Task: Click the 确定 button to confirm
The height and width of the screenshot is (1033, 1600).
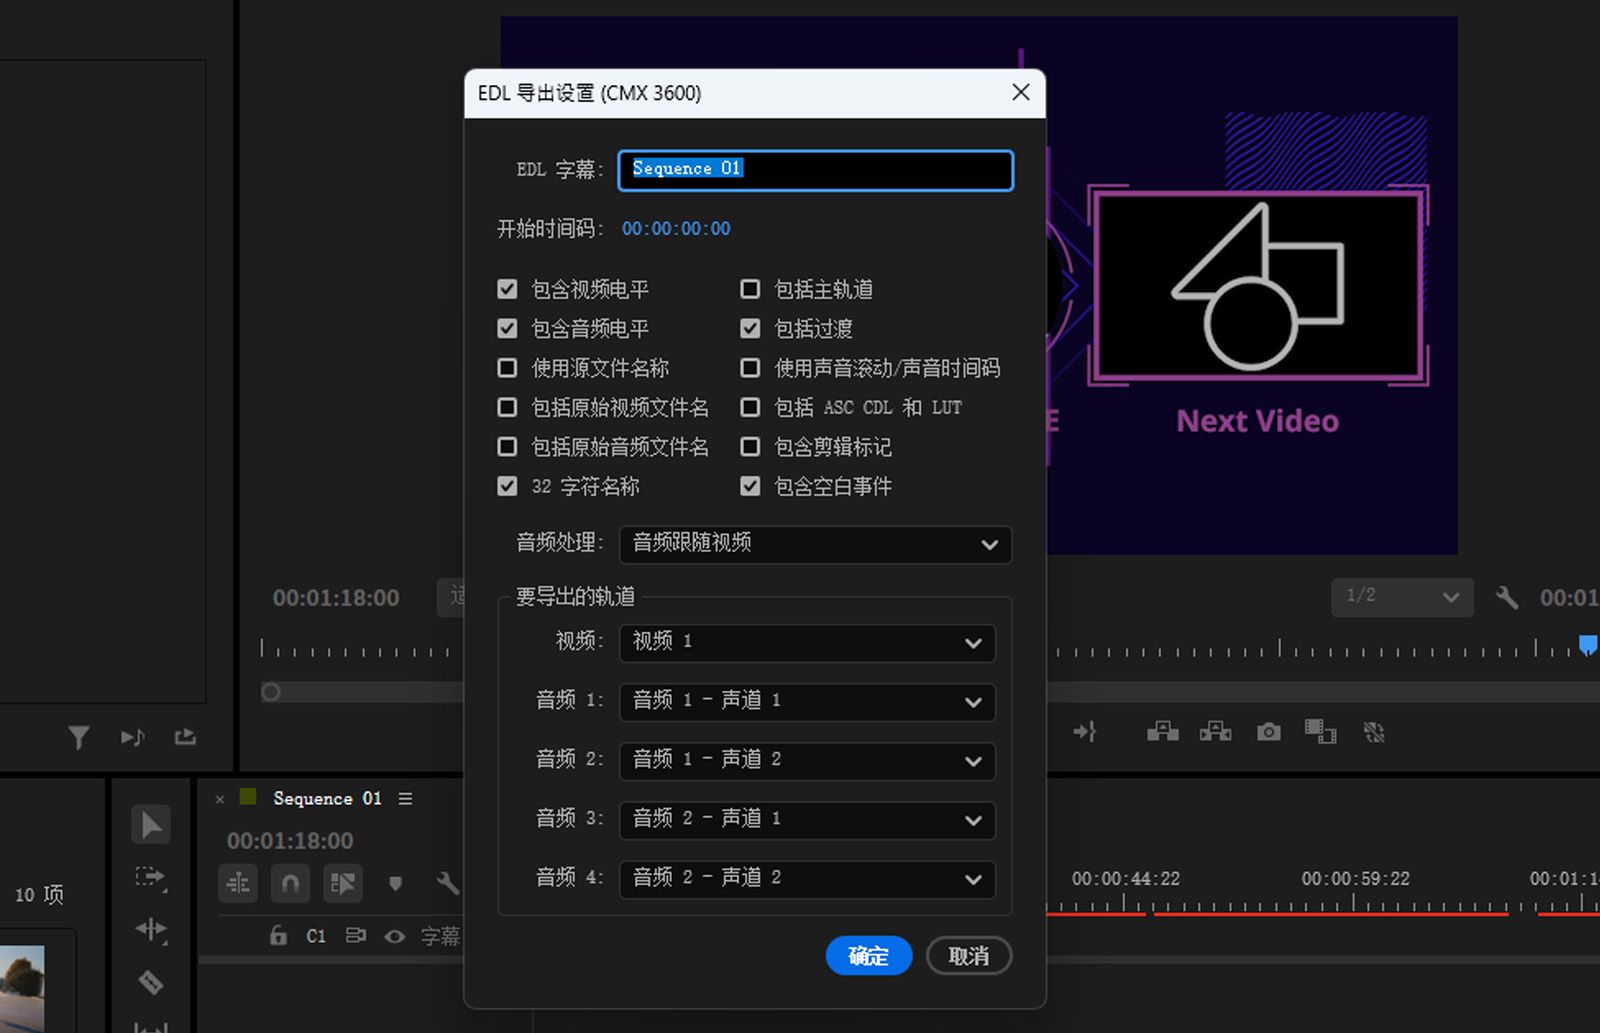Action: 868,956
